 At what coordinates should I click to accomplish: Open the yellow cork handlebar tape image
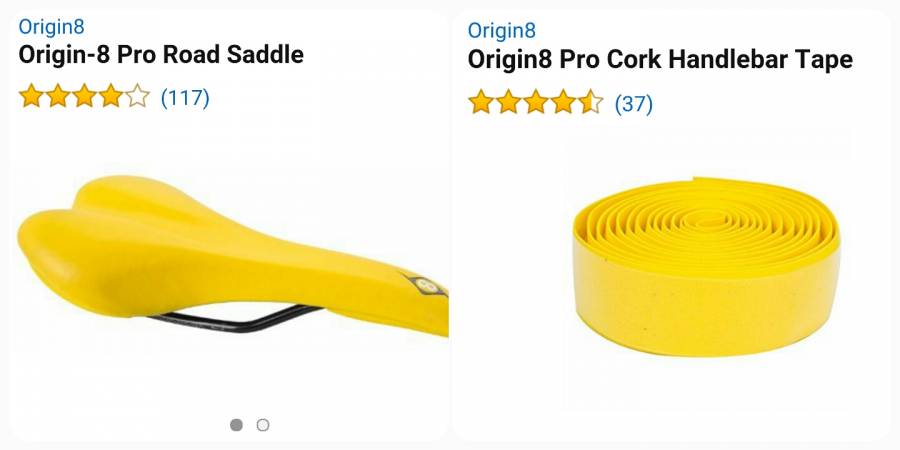tap(707, 266)
